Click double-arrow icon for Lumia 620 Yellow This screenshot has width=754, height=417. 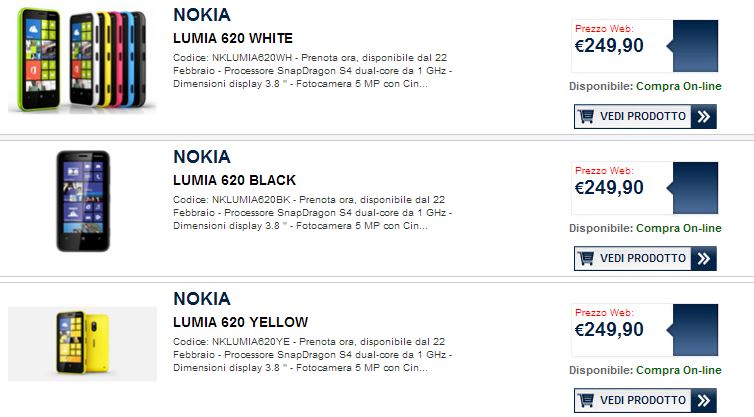click(x=704, y=400)
